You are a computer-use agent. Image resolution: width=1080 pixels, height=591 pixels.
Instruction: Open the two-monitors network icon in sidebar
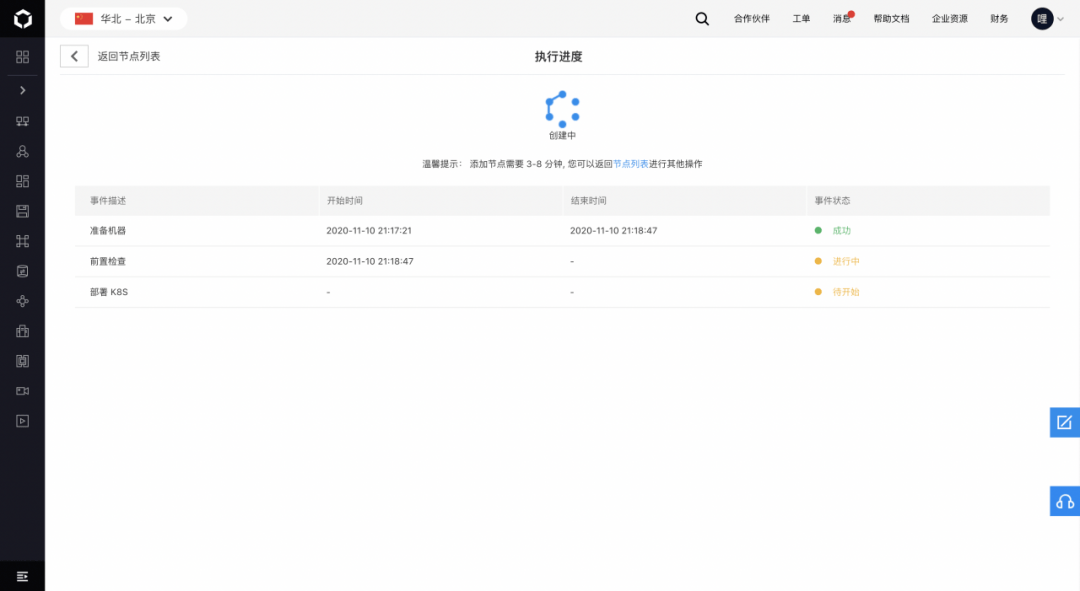[23, 121]
